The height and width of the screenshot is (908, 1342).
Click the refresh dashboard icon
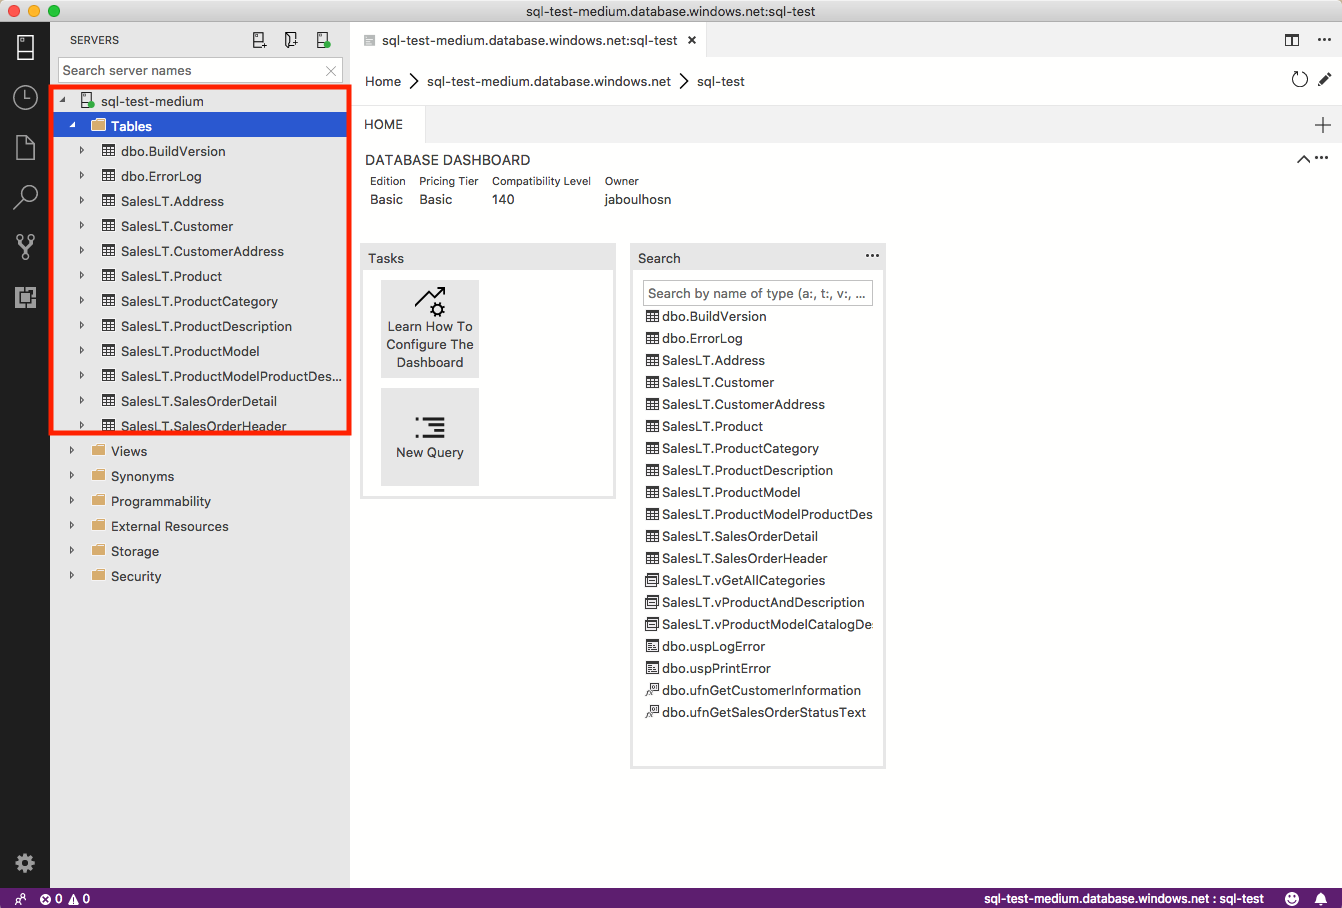pos(1299,80)
